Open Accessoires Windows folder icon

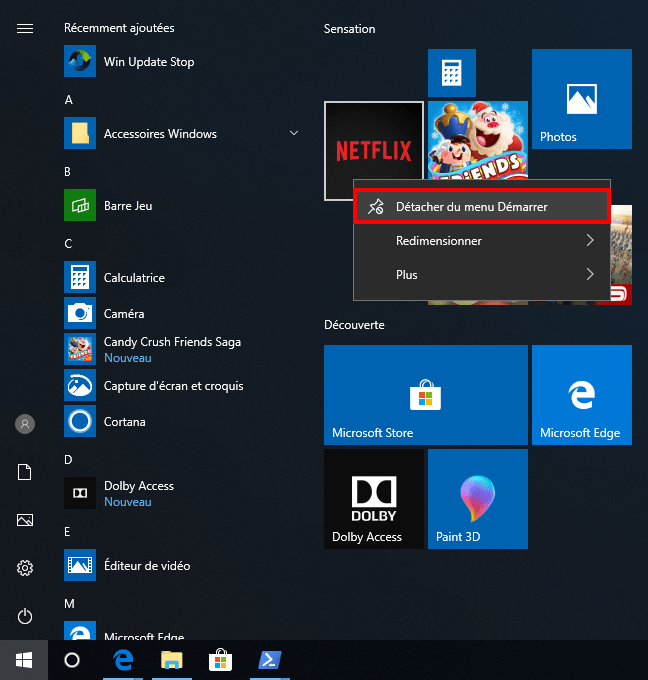click(80, 133)
